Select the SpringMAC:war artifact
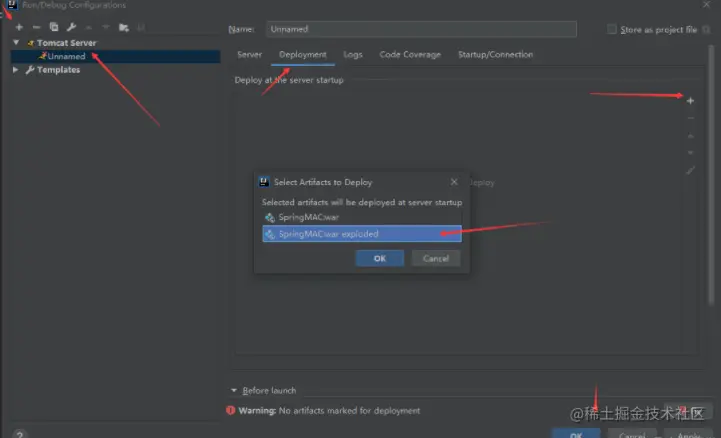Viewport: 721px width, 438px height. tap(362, 217)
